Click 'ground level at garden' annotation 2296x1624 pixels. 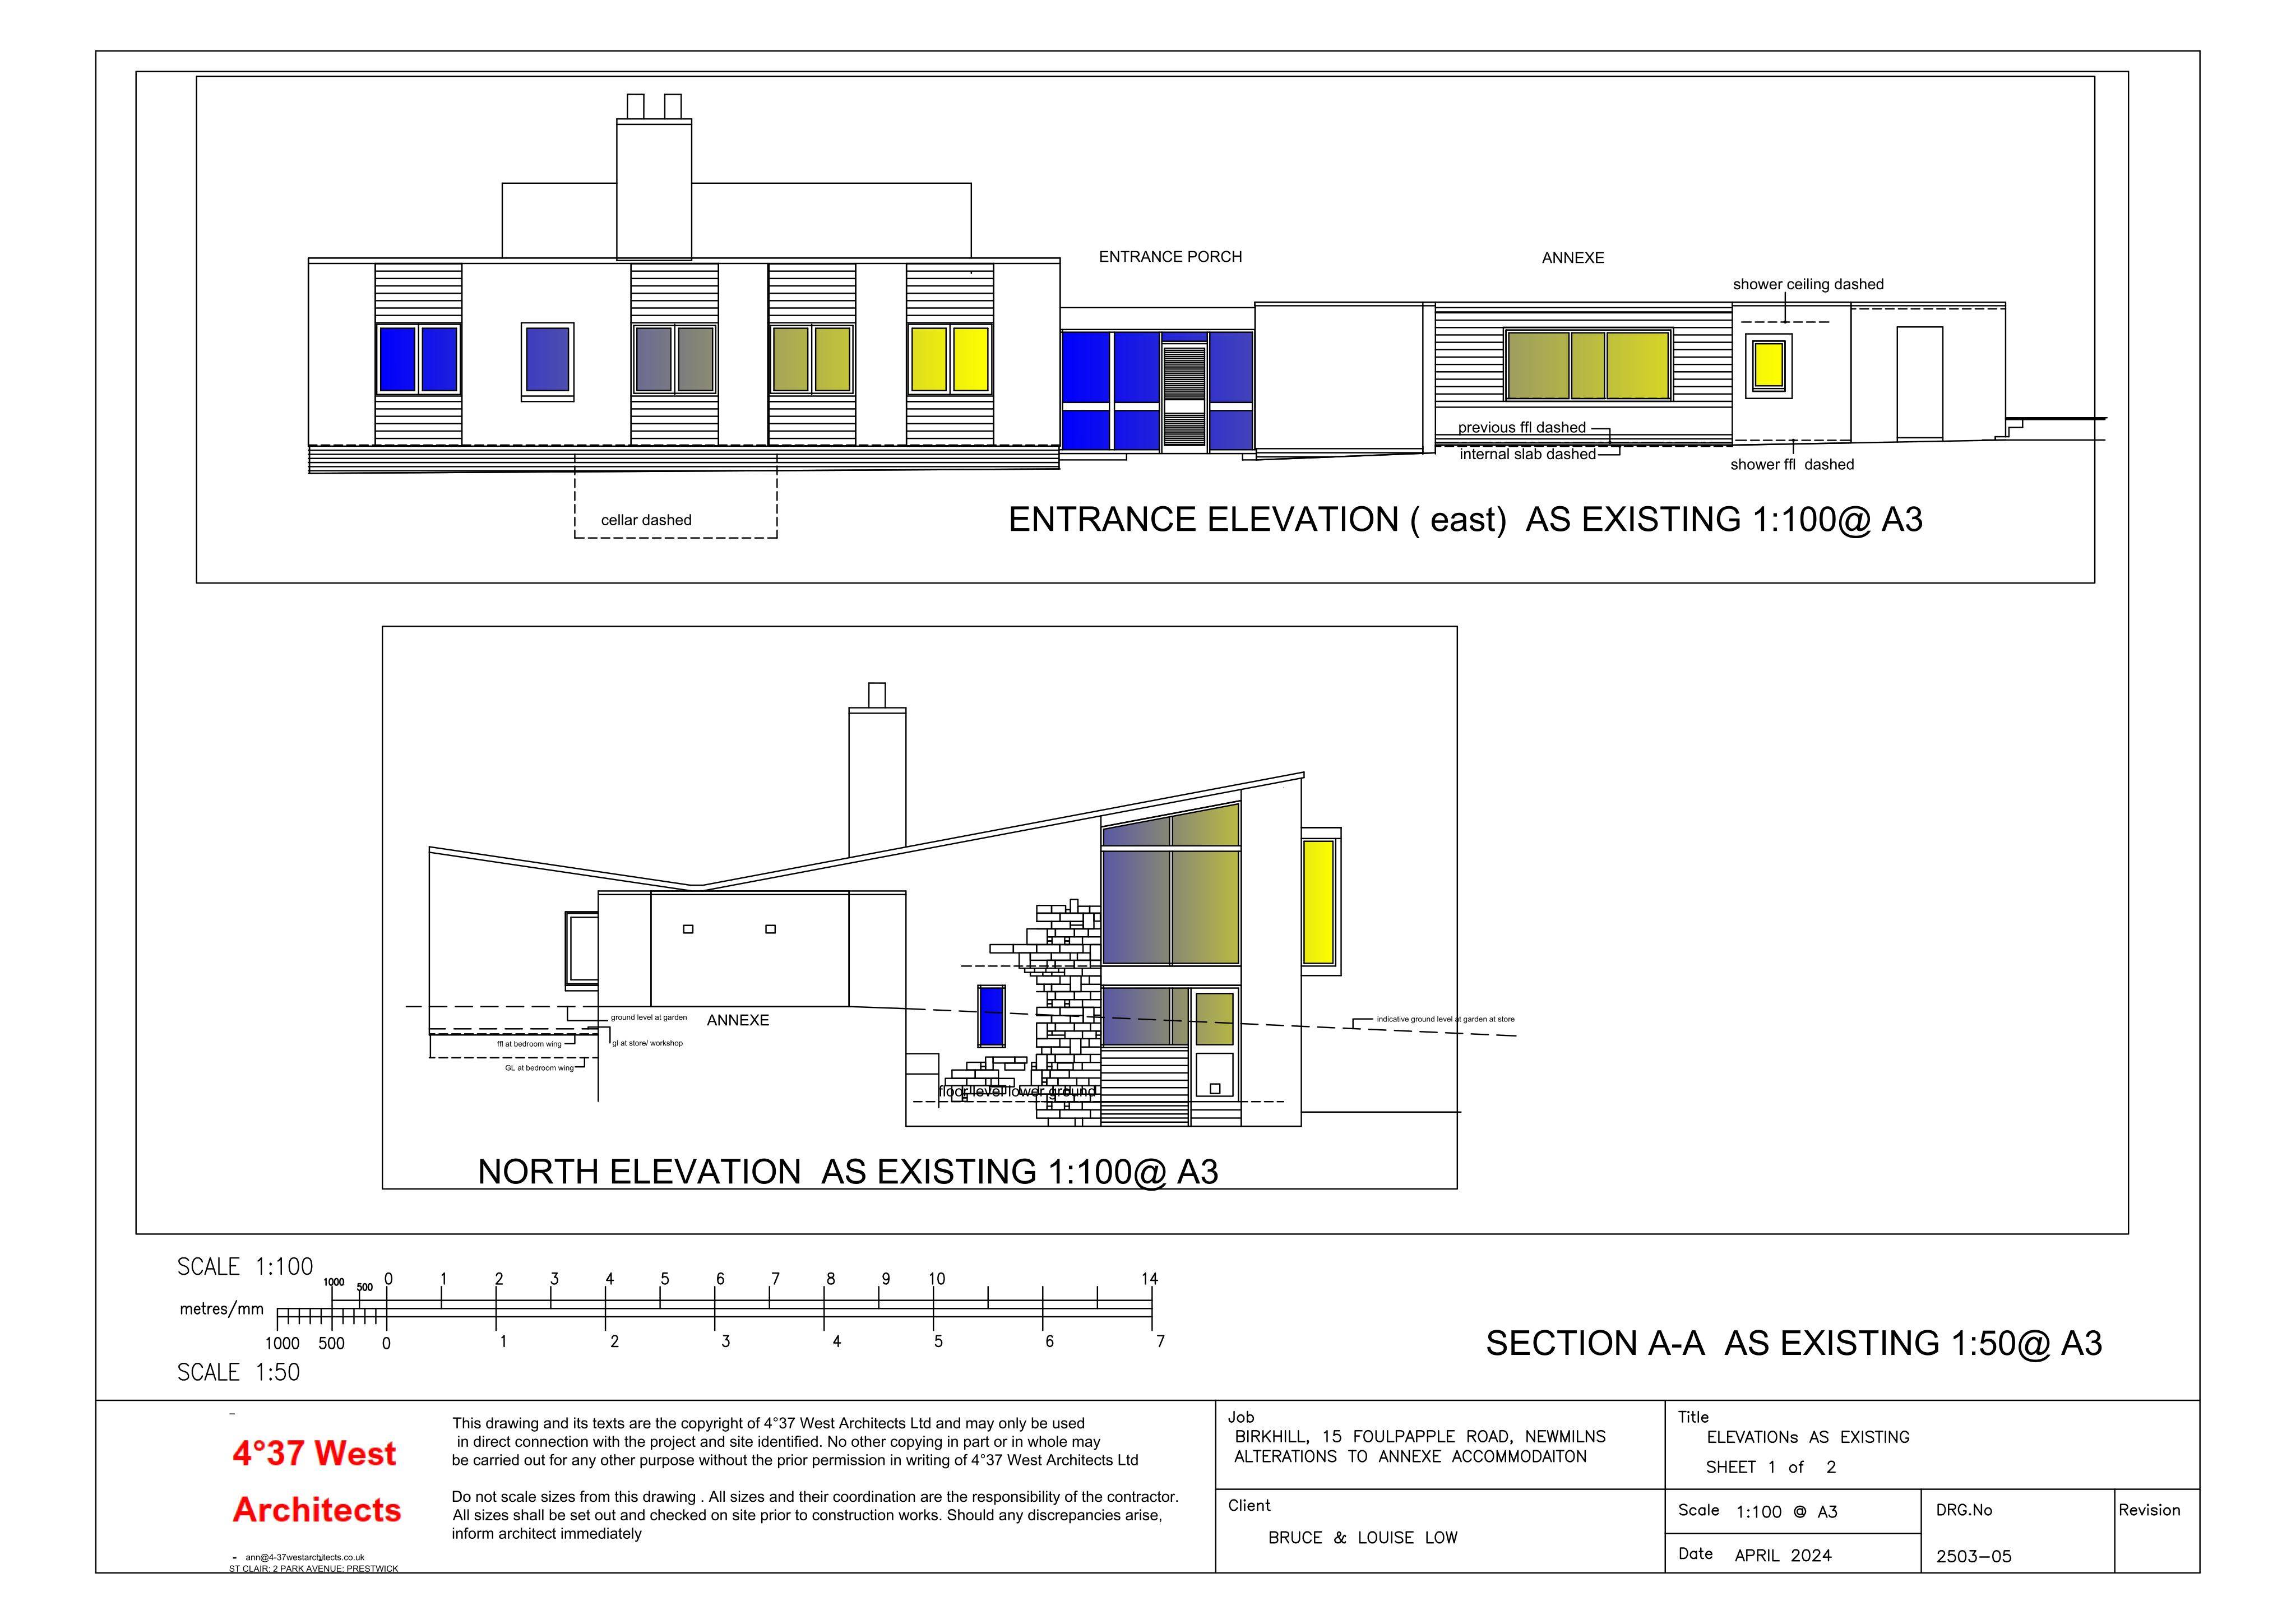point(649,1018)
